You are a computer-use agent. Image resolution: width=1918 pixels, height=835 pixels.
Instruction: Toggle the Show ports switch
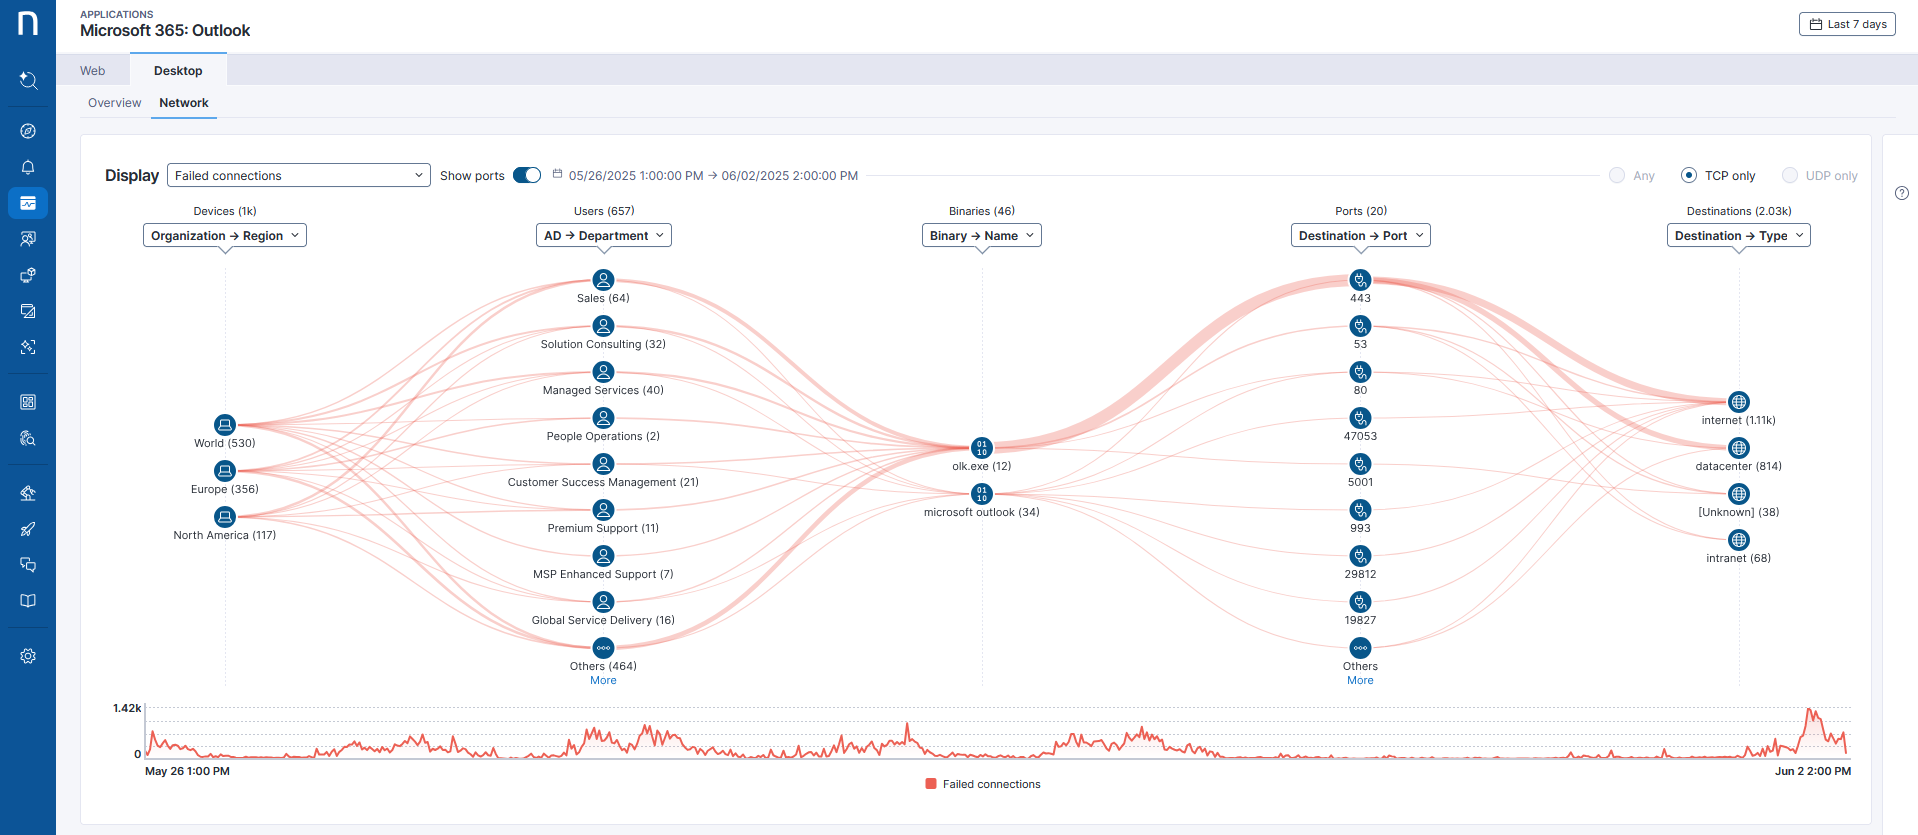(x=527, y=175)
